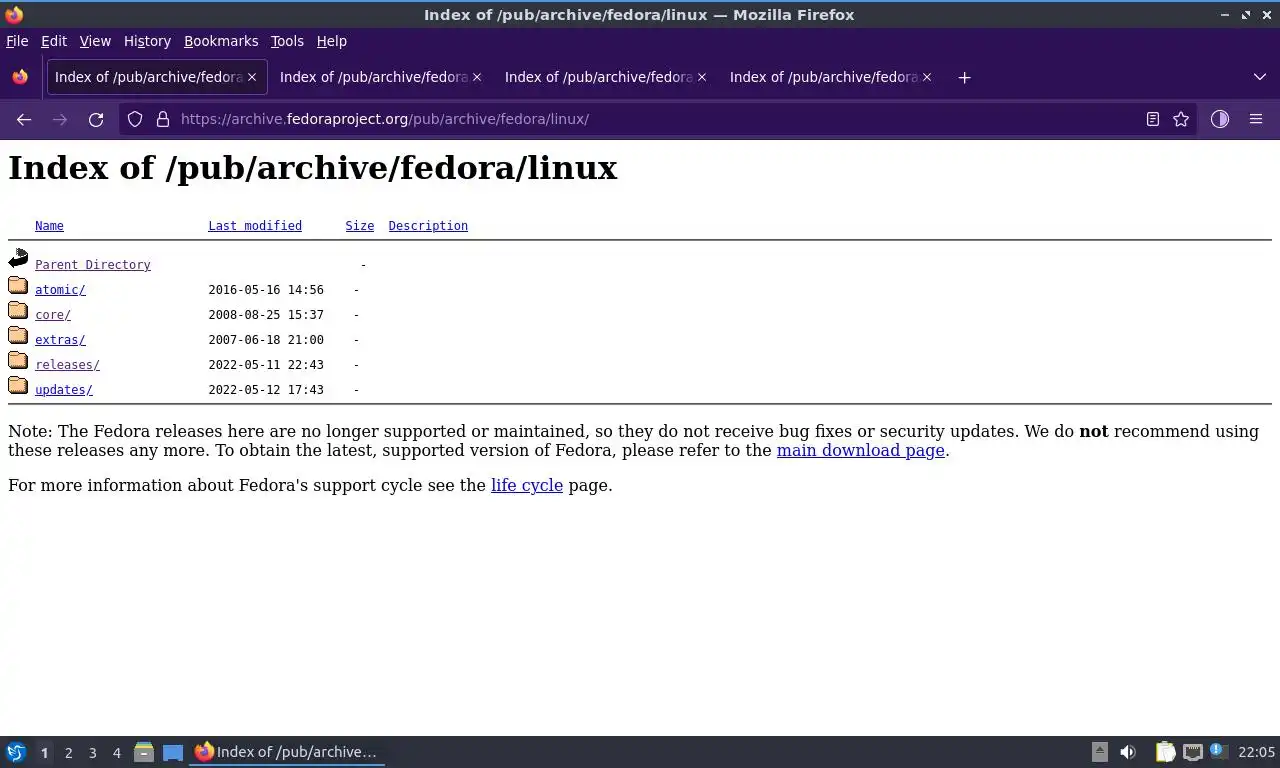Open the extras/ directory link
1280x768 pixels.
click(x=60, y=340)
